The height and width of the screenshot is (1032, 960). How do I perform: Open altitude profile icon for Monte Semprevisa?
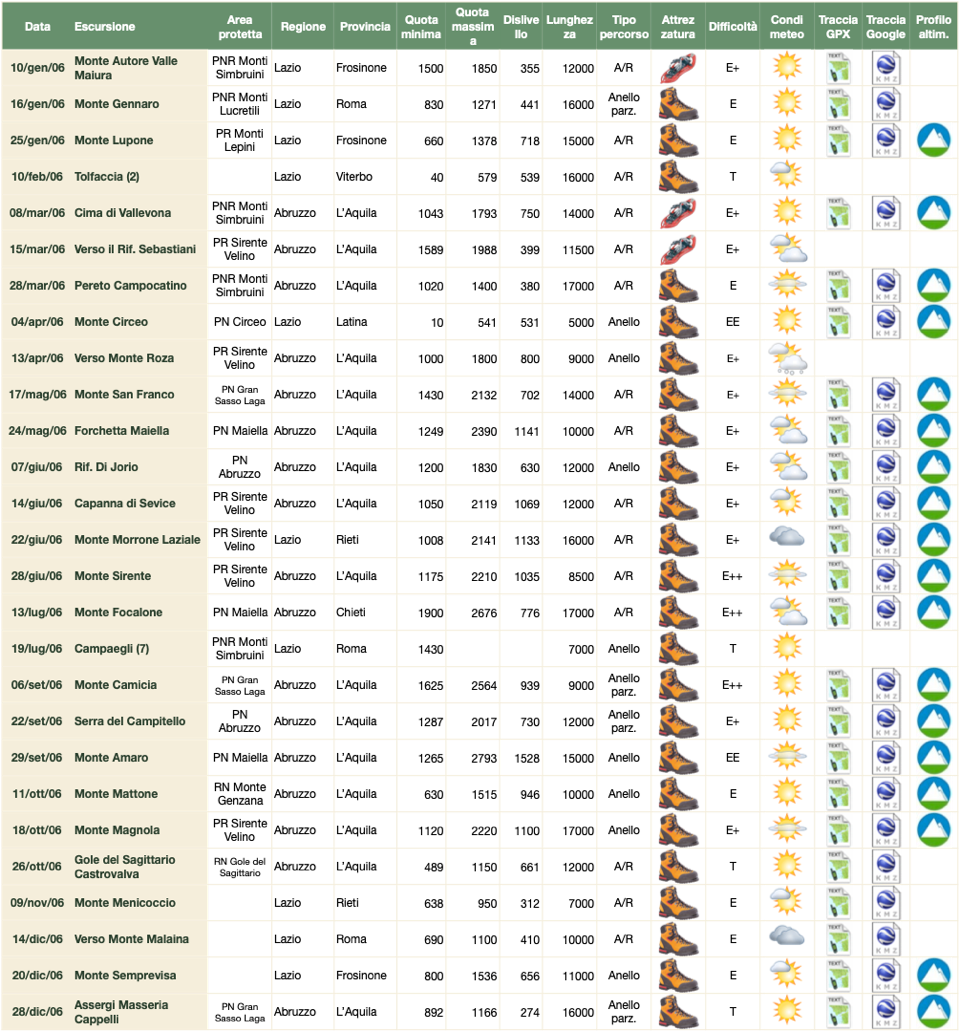(x=934, y=975)
